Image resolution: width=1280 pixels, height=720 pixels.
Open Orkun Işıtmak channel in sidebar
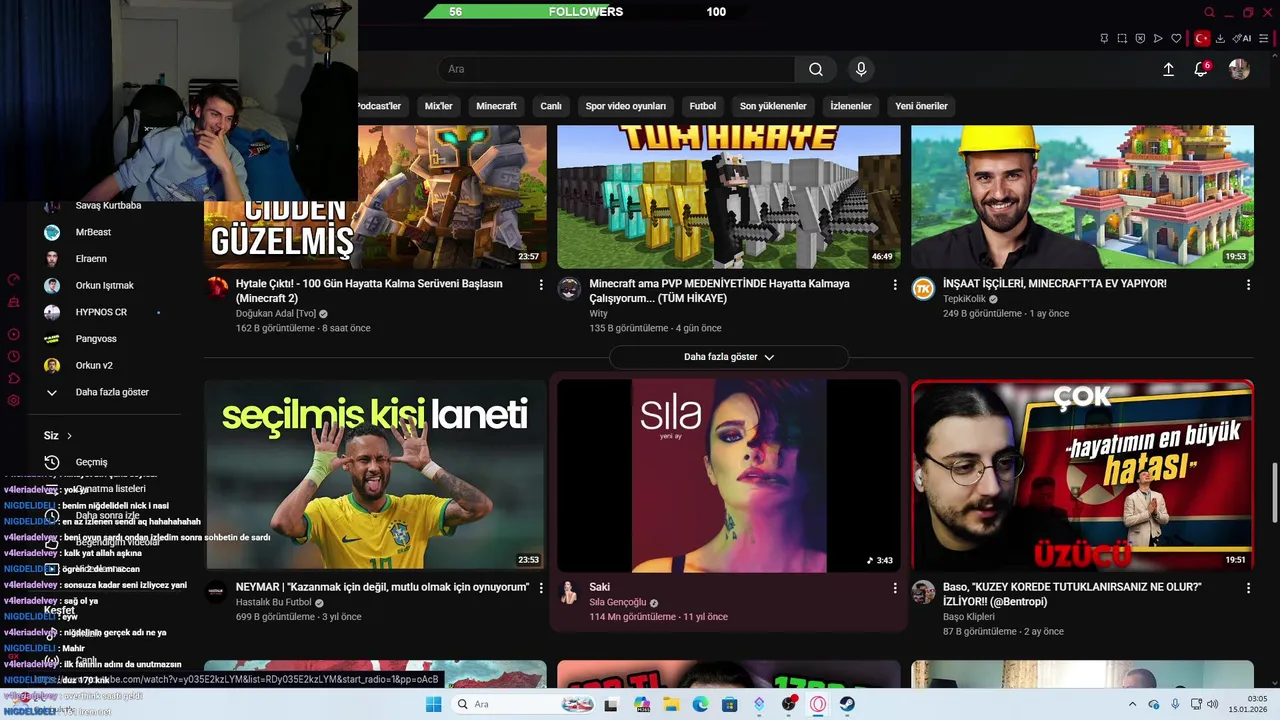104,285
